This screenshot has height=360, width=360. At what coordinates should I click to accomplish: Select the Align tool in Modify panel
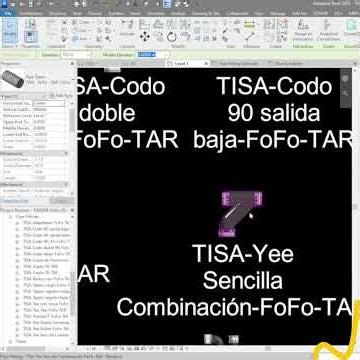coord(145,24)
